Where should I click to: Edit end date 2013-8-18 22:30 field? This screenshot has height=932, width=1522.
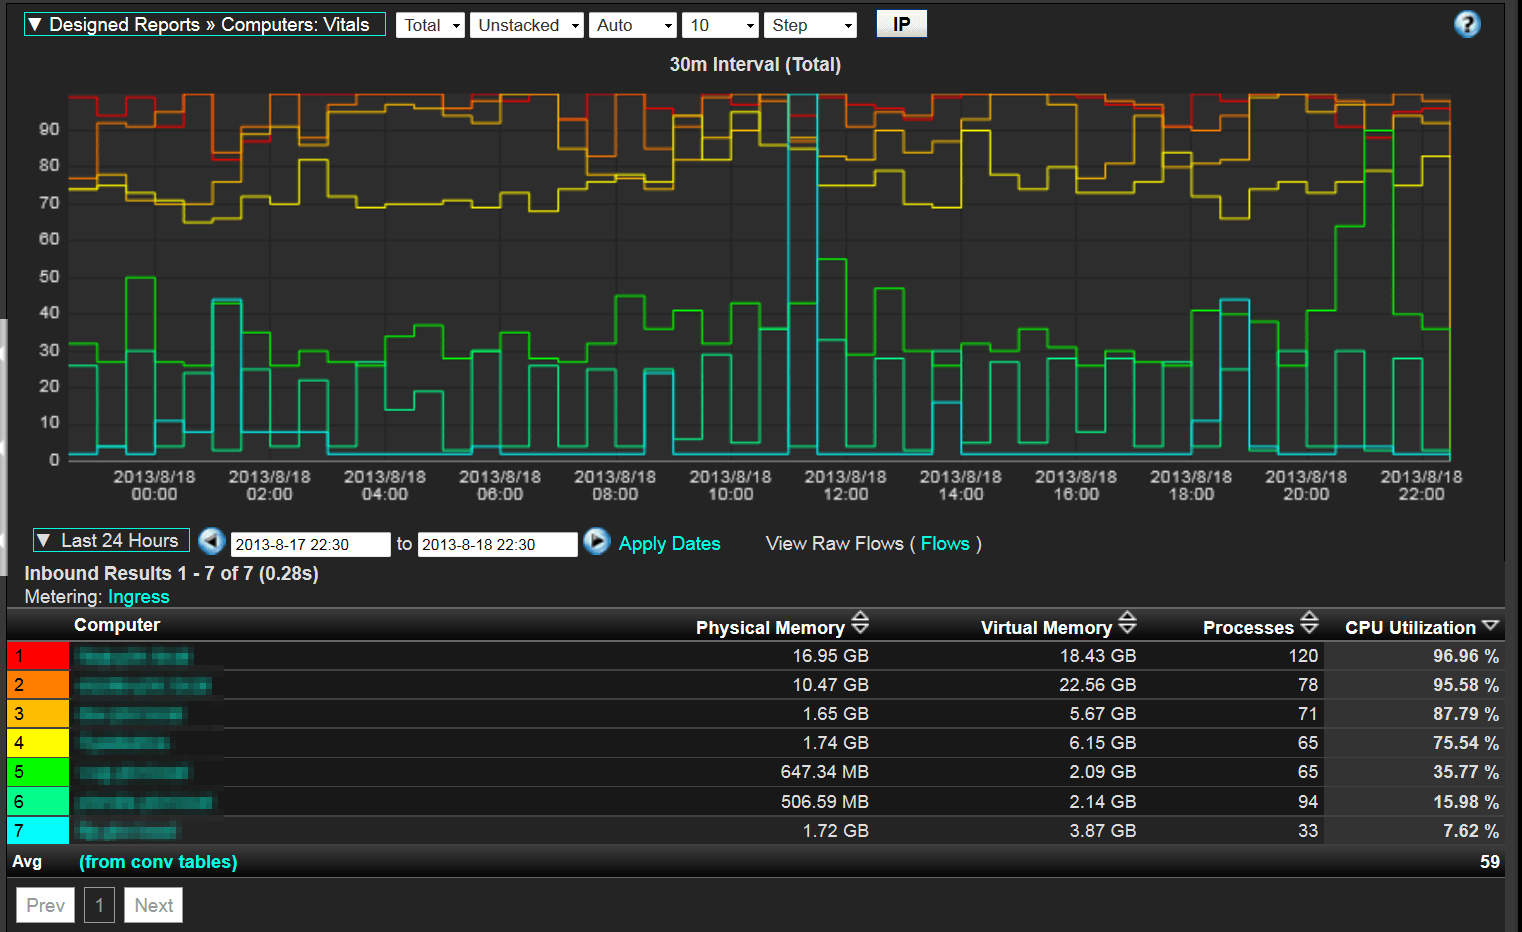pos(498,544)
